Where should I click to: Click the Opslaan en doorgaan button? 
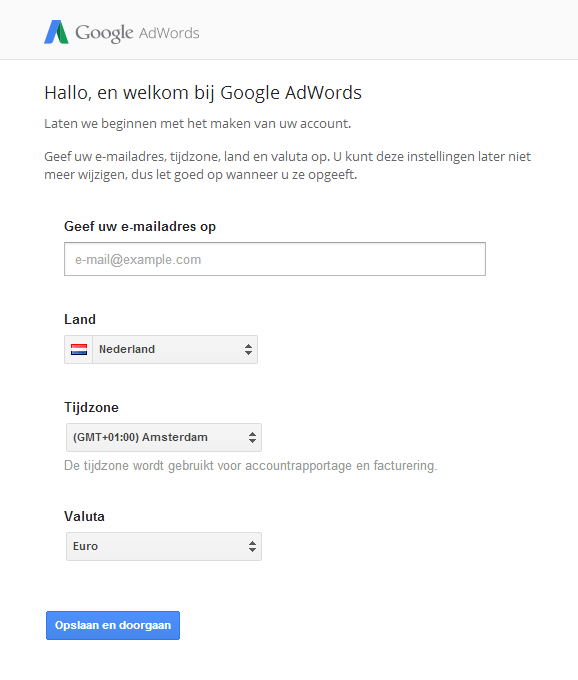[x=113, y=625]
